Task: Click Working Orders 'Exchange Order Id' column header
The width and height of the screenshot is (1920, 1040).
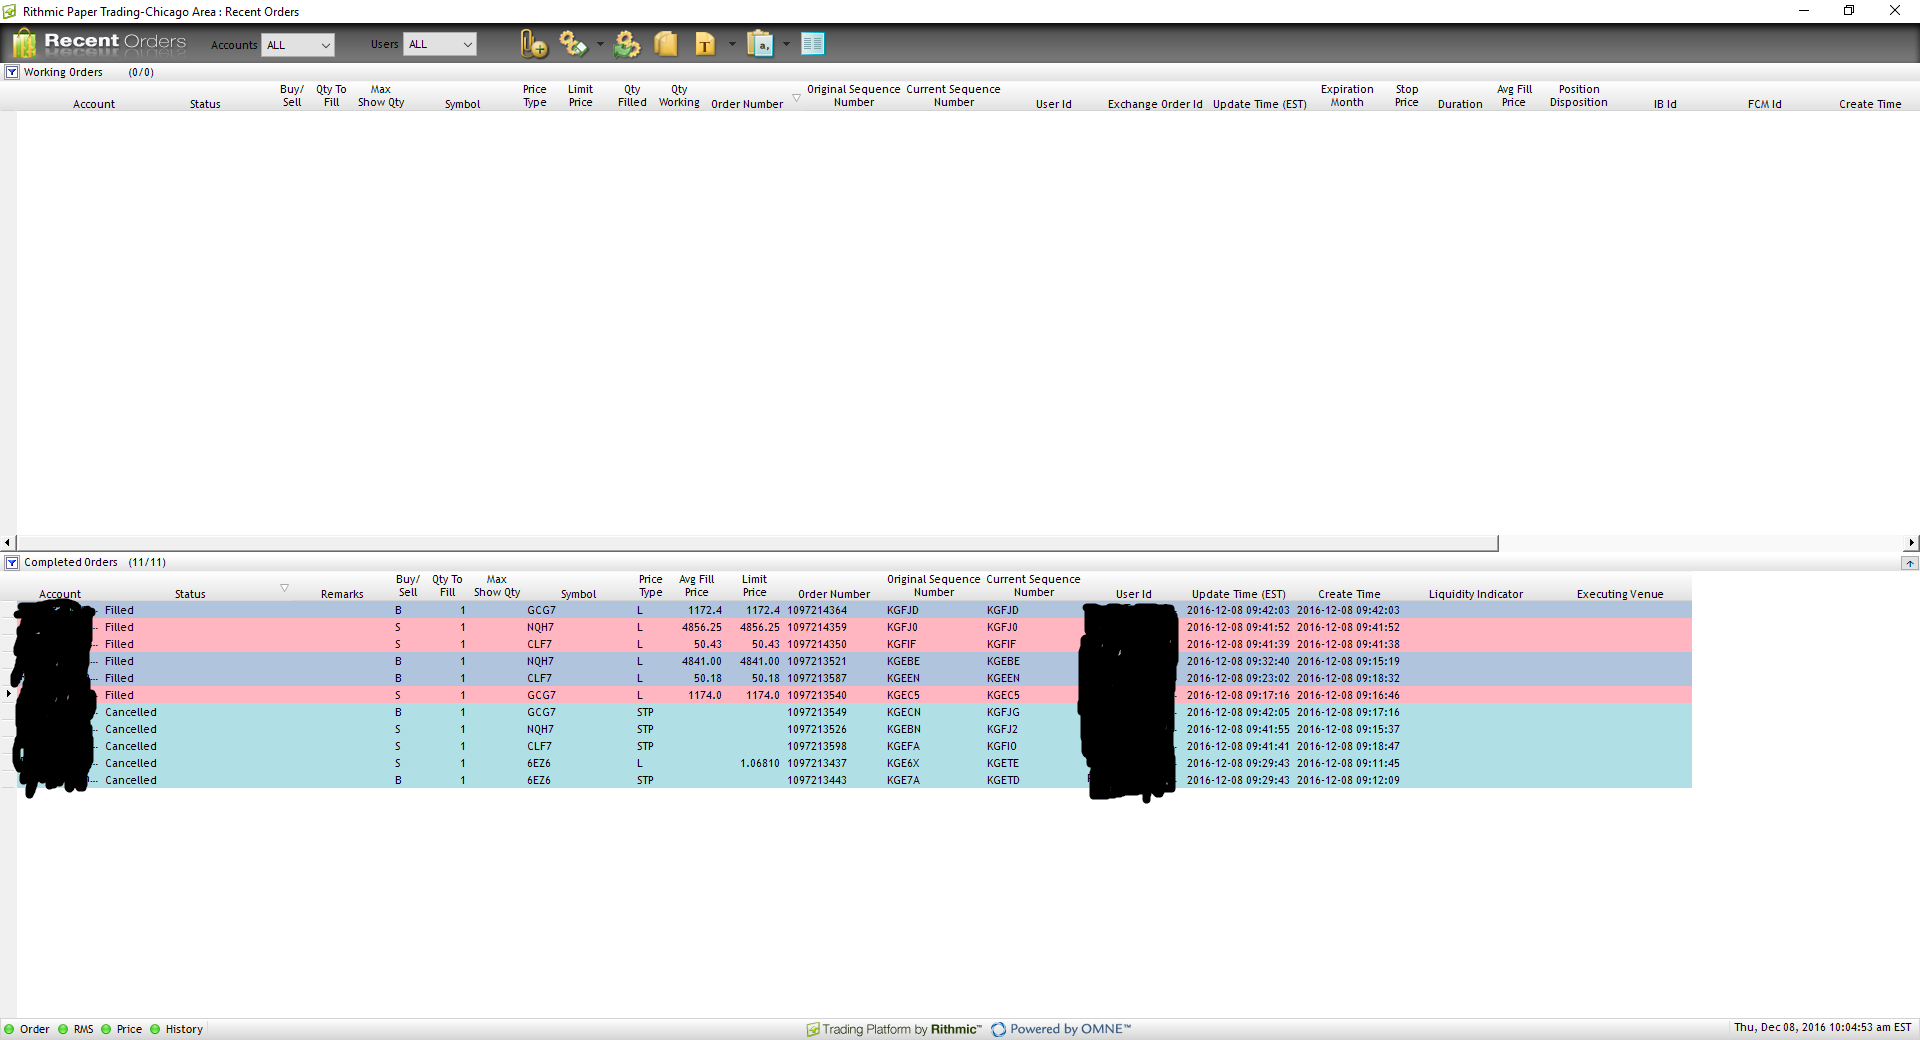Action: point(1155,104)
